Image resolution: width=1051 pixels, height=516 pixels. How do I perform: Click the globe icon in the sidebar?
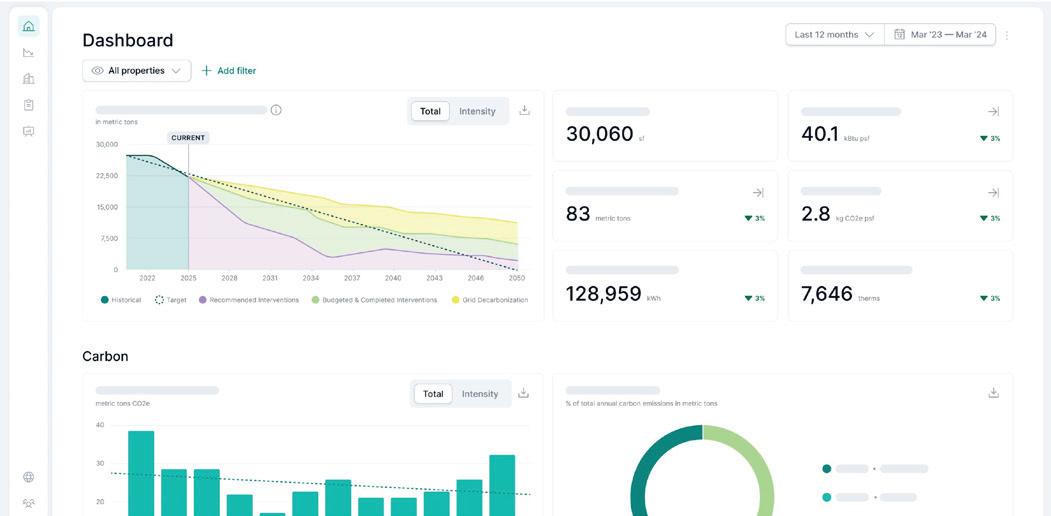[x=28, y=477]
